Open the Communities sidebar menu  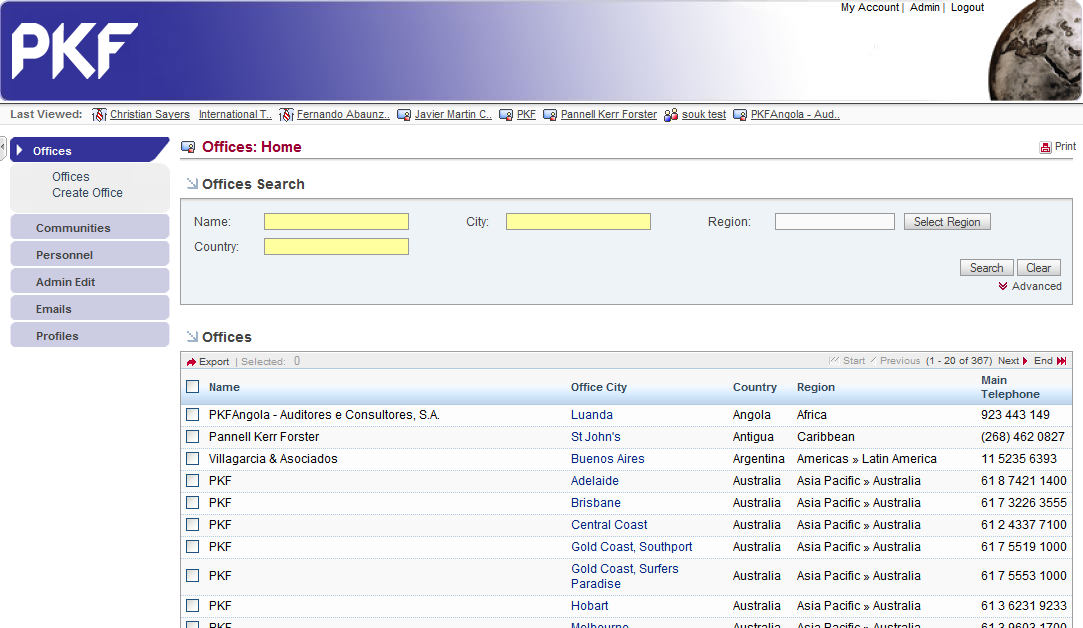[90, 227]
